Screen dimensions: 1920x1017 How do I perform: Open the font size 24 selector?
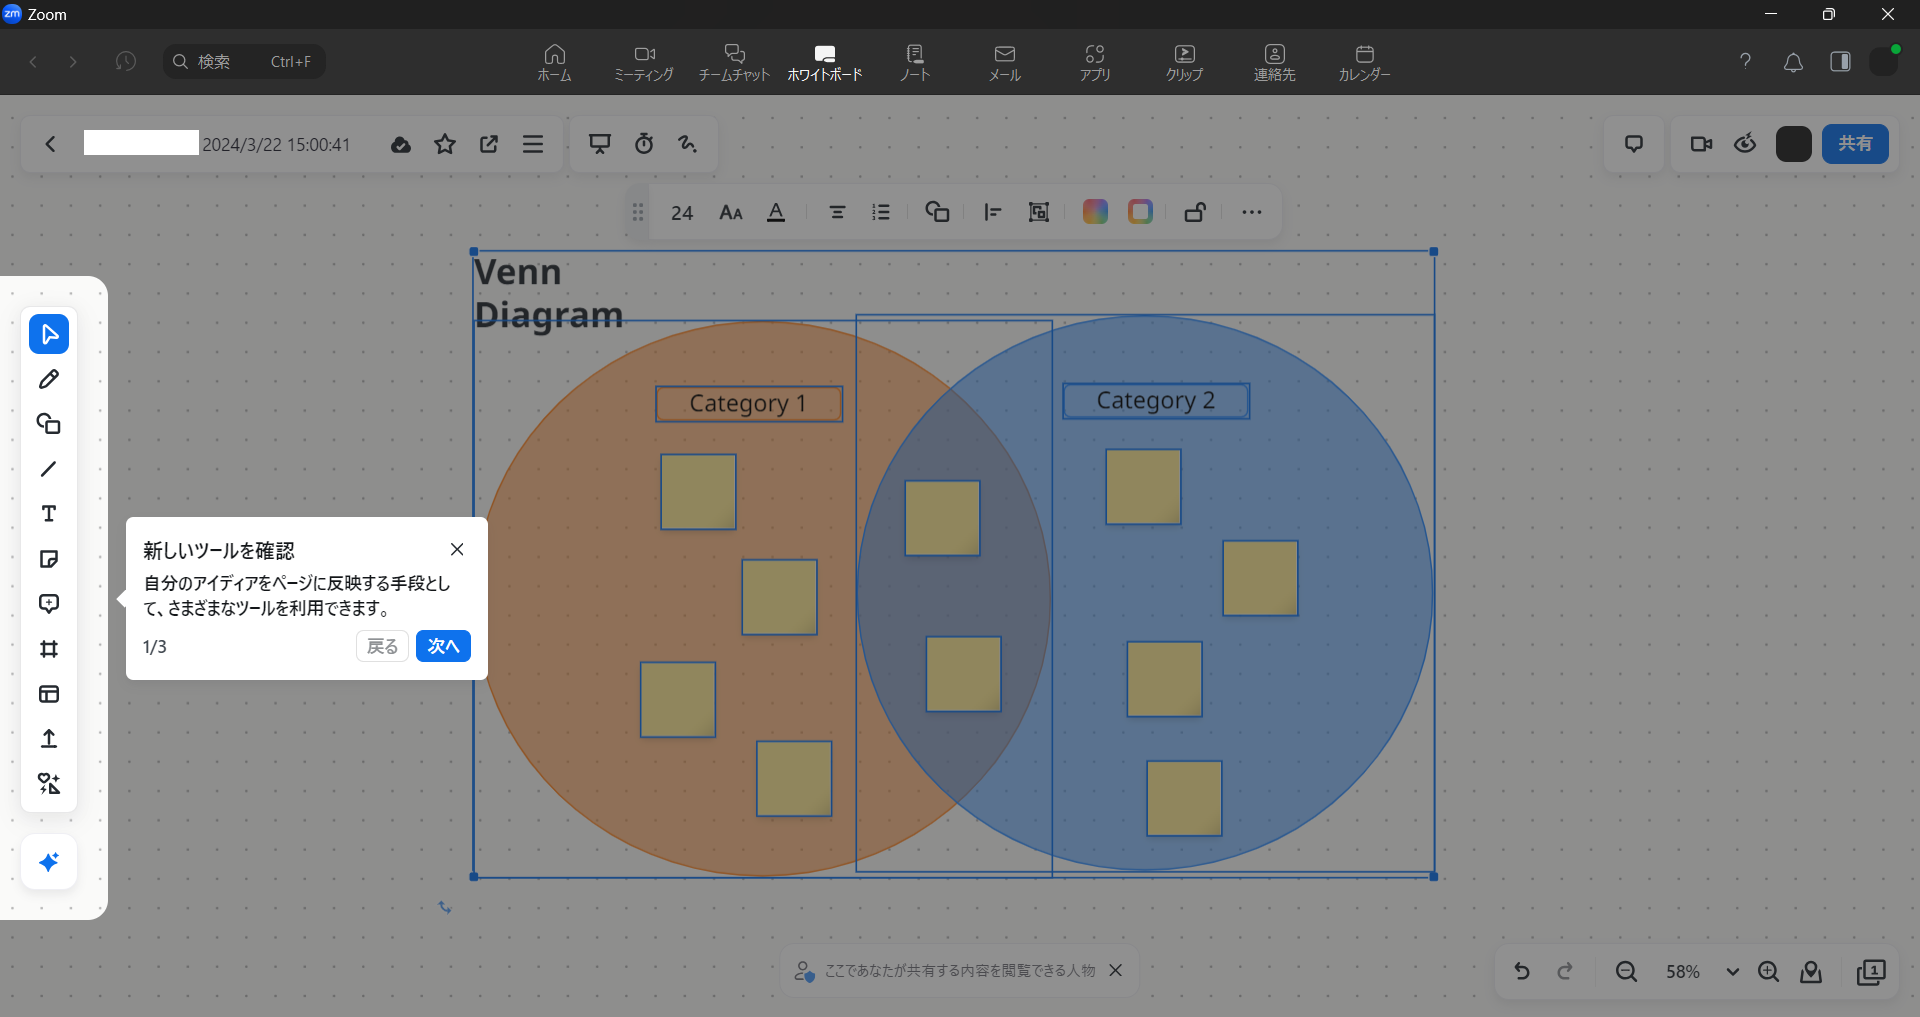(682, 212)
